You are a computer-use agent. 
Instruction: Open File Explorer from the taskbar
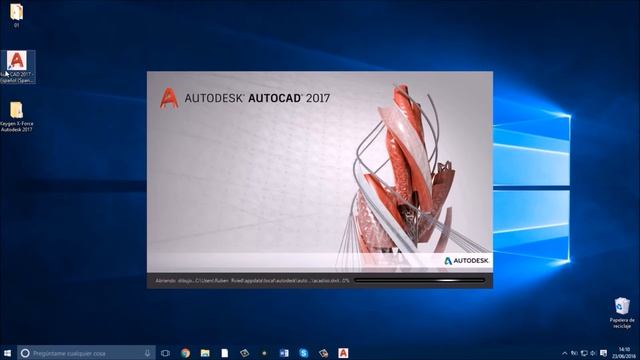[205, 353]
